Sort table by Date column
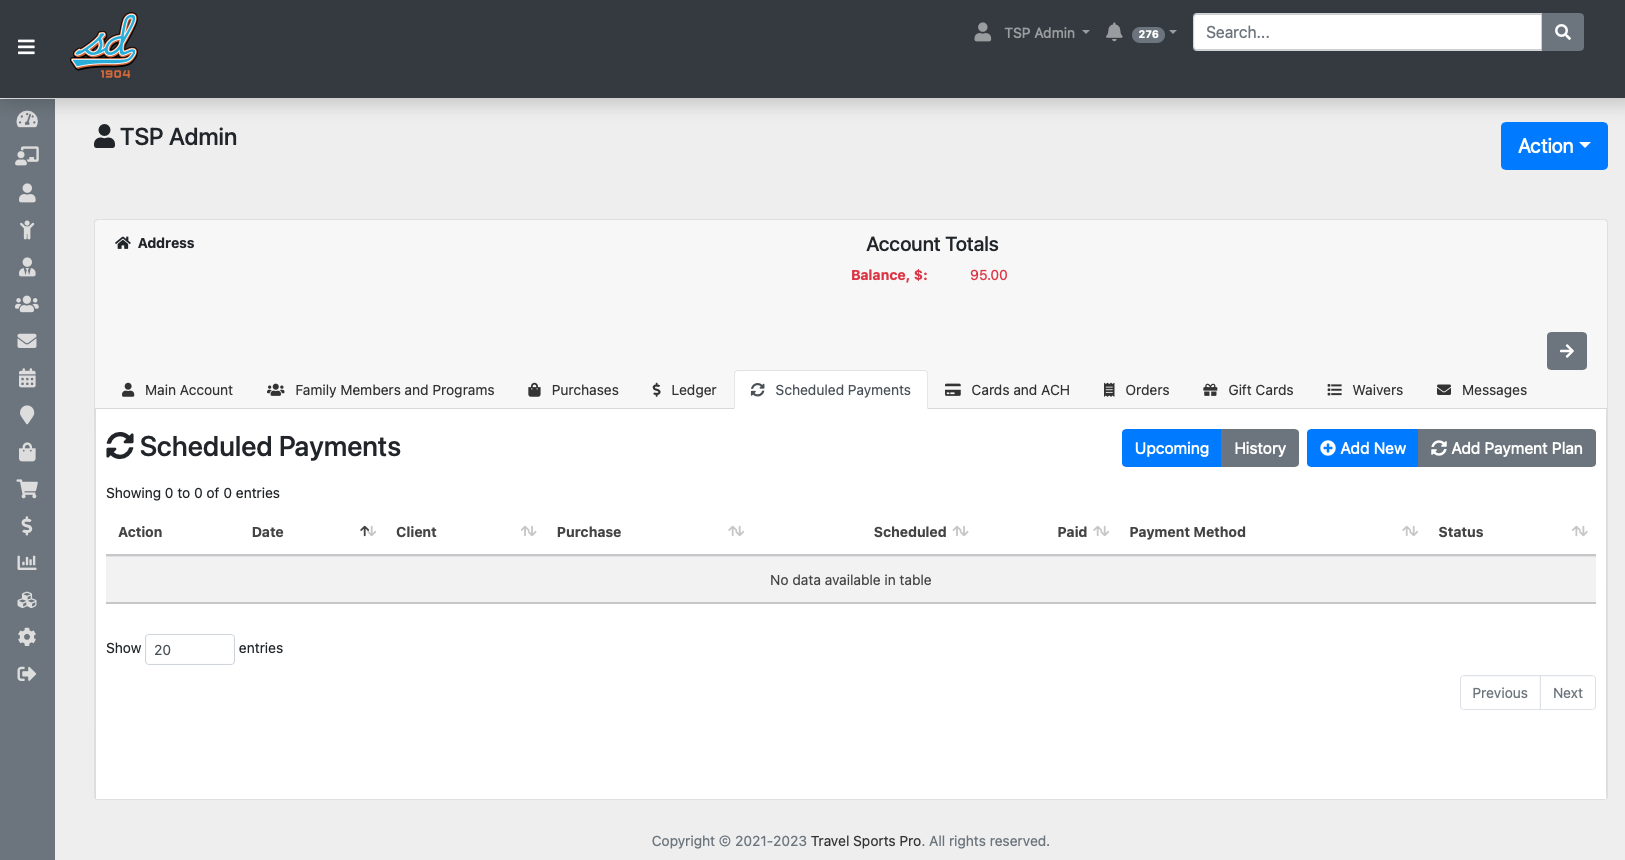Image resolution: width=1625 pixels, height=860 pixels. click(x=312, y=532)
